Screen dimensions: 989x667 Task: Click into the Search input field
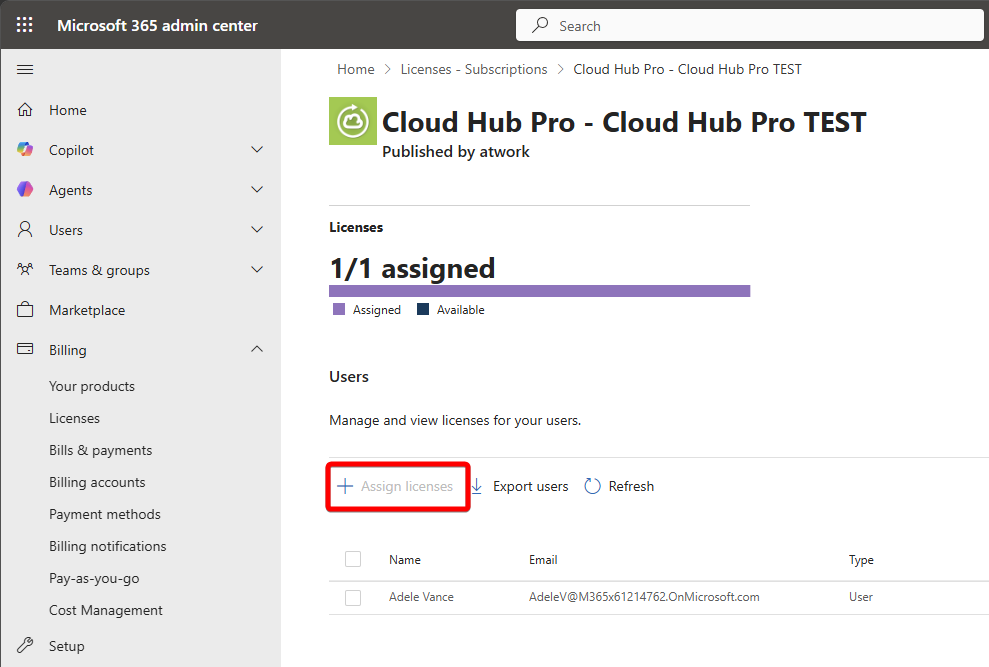click(749, 26)
